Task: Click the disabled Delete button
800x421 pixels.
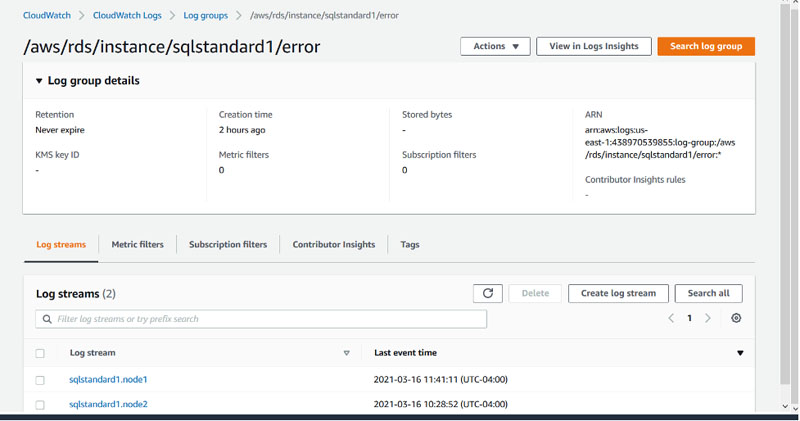Action: pyautogui.click(x=535, y=293)
